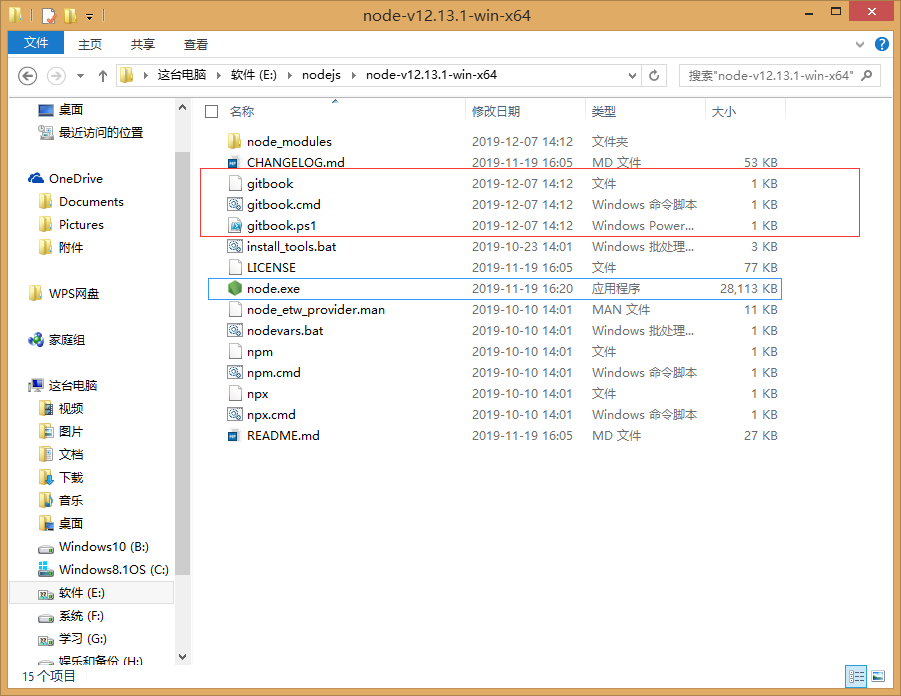Select README.md file icon
Viewport: 901px width, 696px height.
[x=234, y=436]
